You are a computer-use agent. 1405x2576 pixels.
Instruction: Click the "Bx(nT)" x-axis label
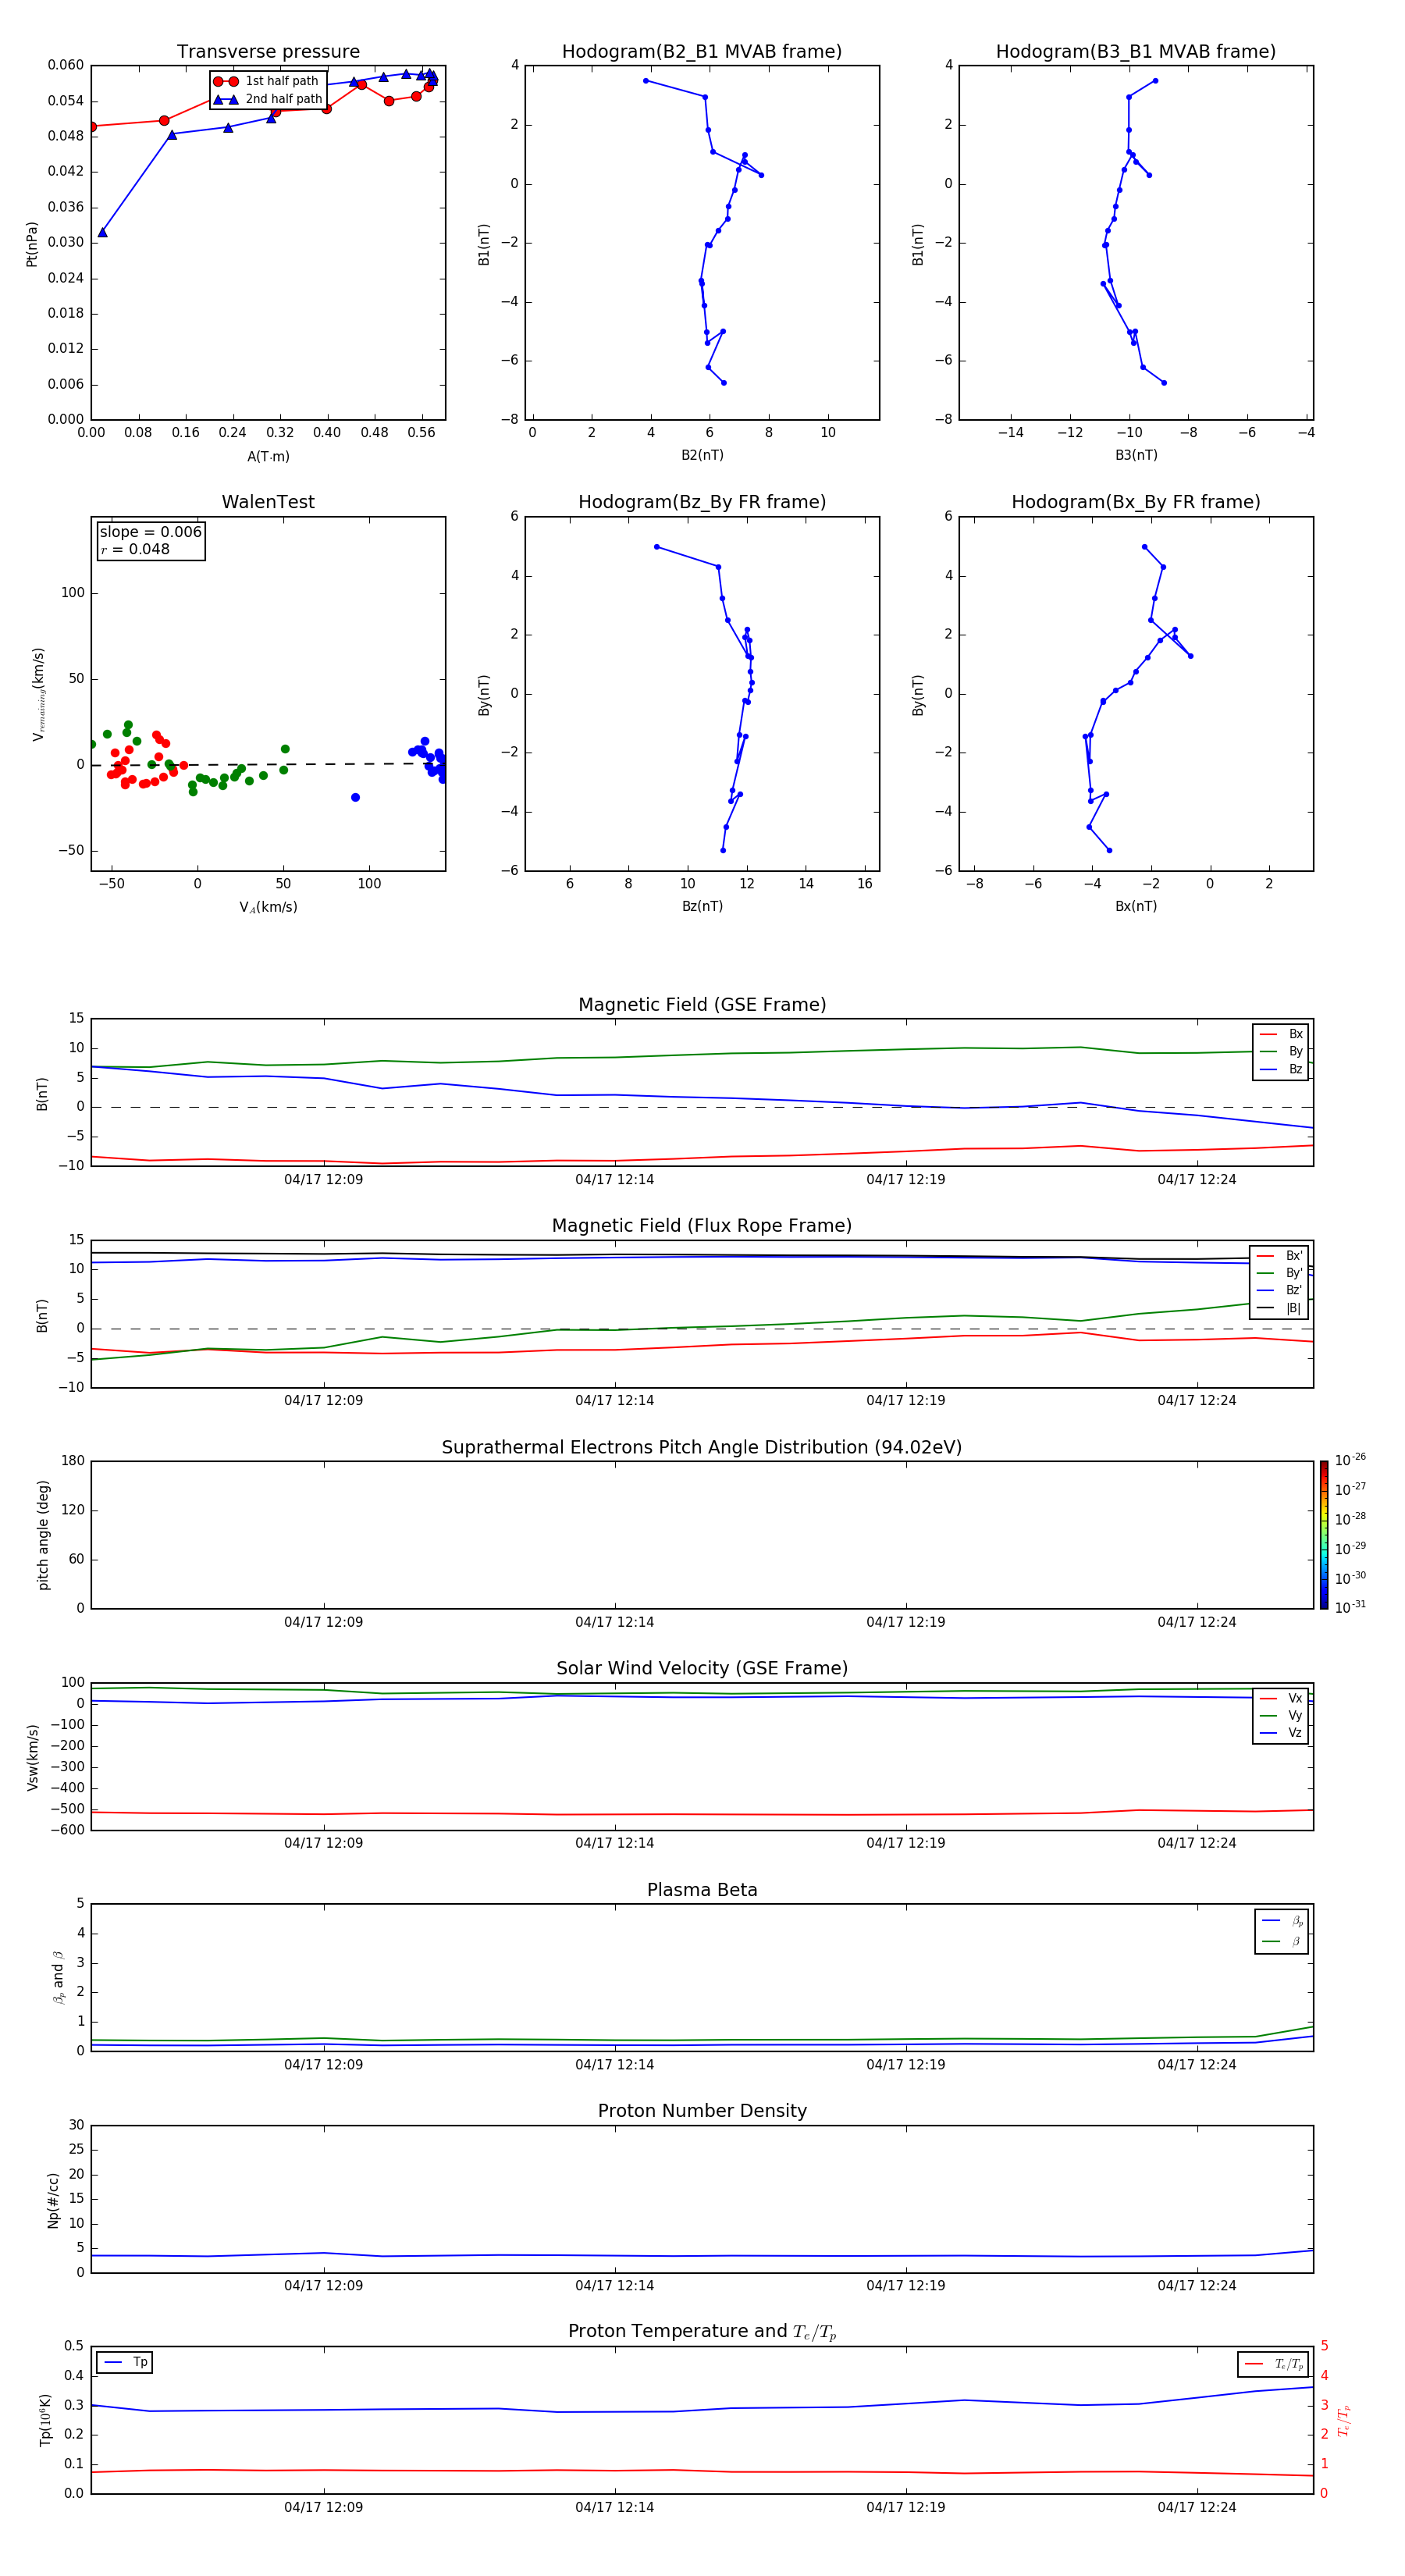click(x=1136, y=906)
